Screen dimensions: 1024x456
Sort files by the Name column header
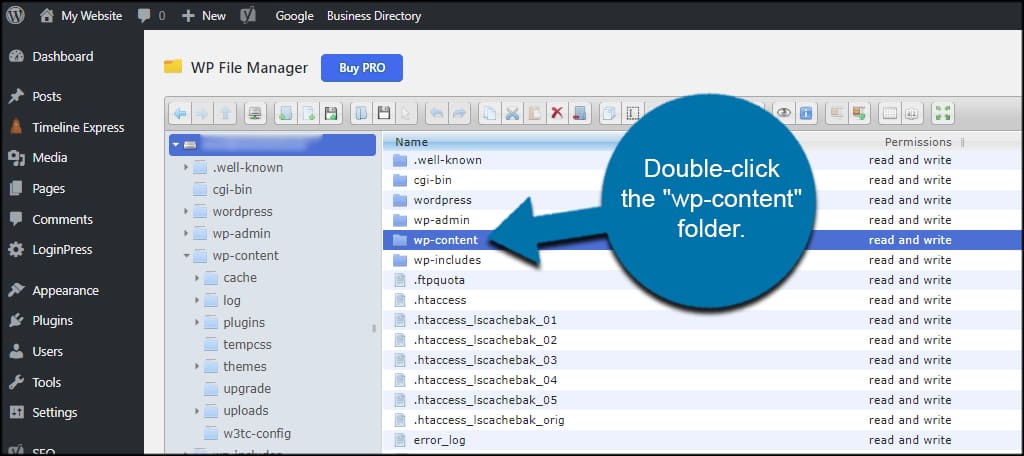point(411,142)
